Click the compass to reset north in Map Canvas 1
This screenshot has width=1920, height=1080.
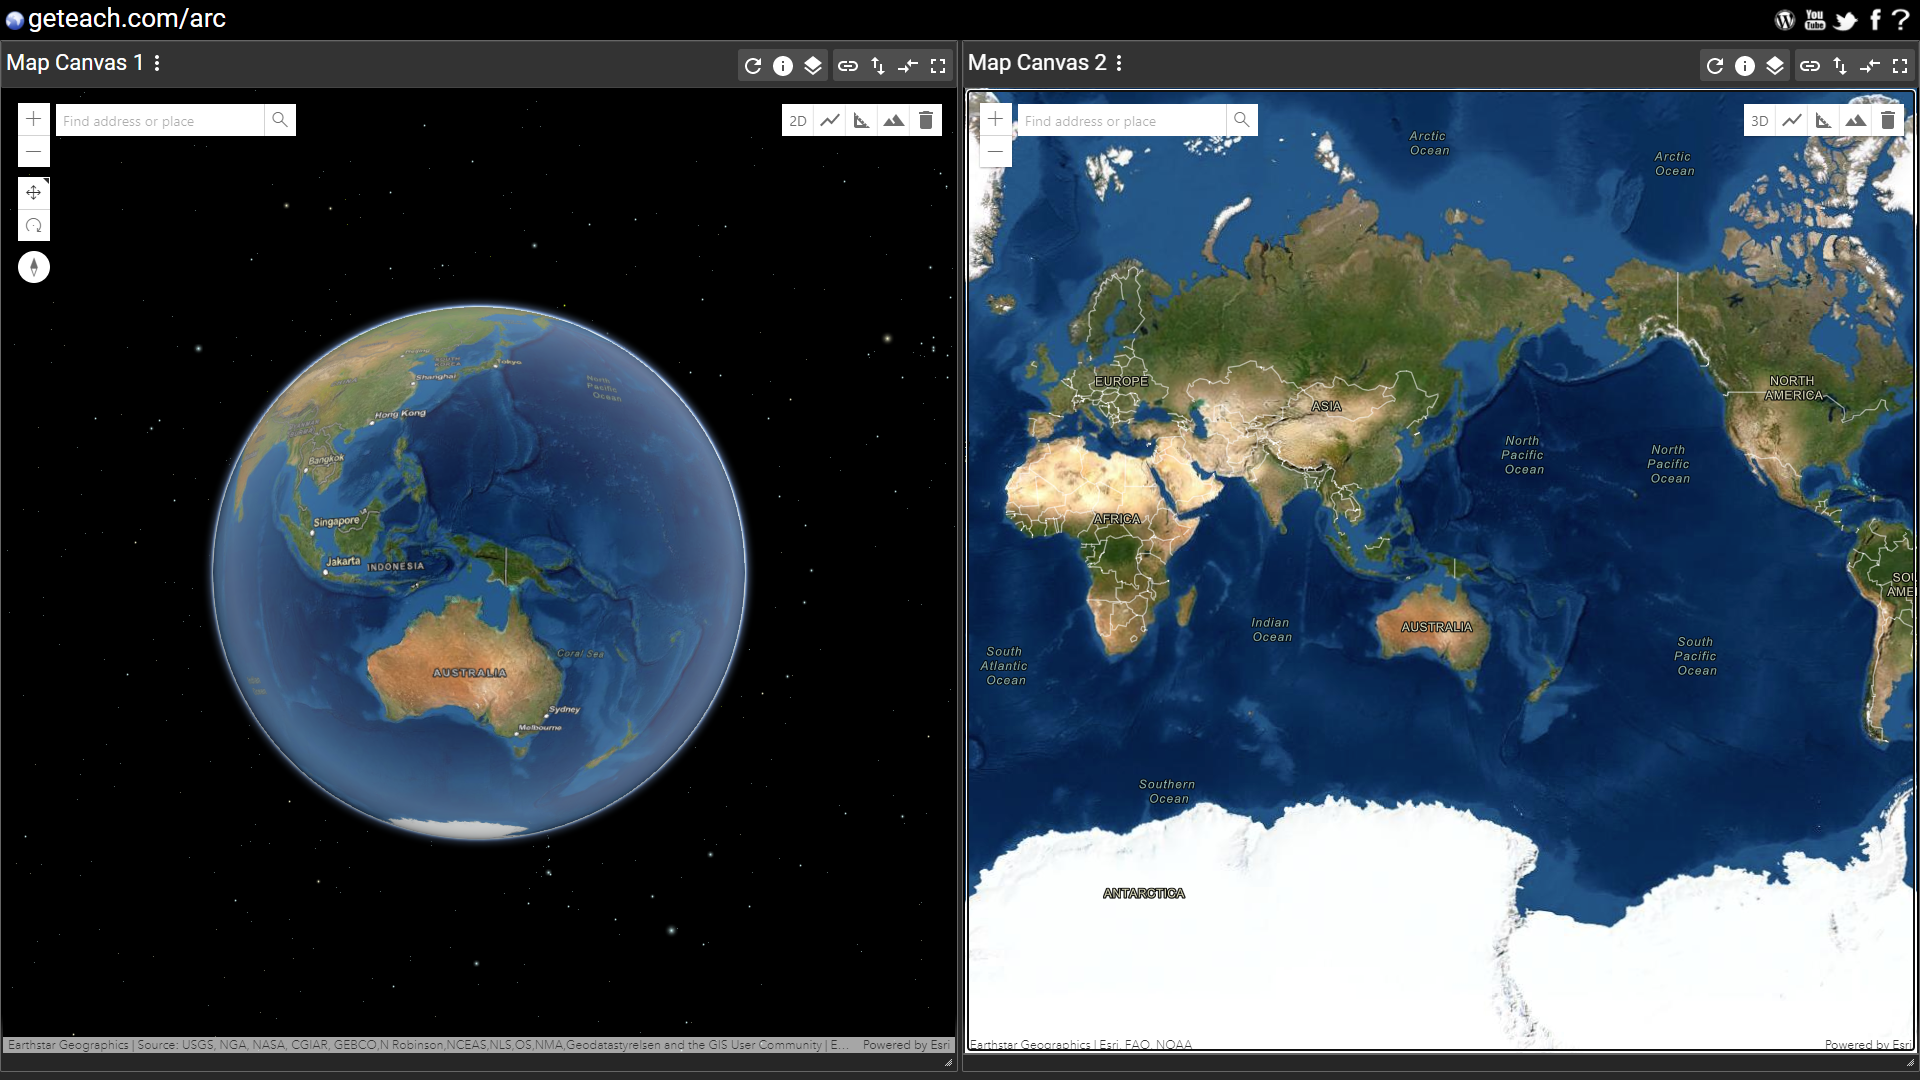pyautogui.click(x=33, y=267)
